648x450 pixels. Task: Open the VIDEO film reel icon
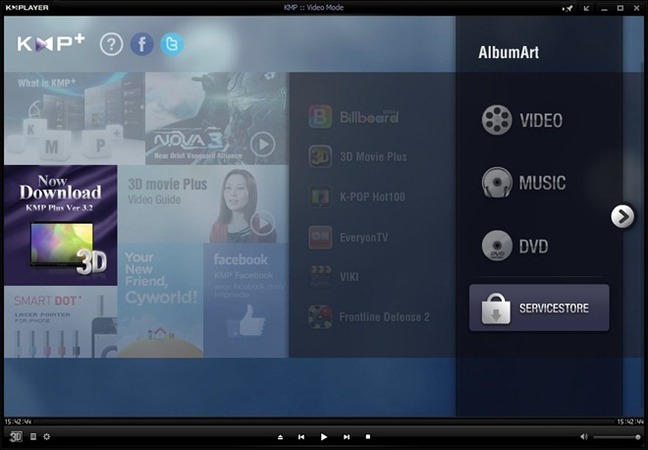[x=497, y=120]
